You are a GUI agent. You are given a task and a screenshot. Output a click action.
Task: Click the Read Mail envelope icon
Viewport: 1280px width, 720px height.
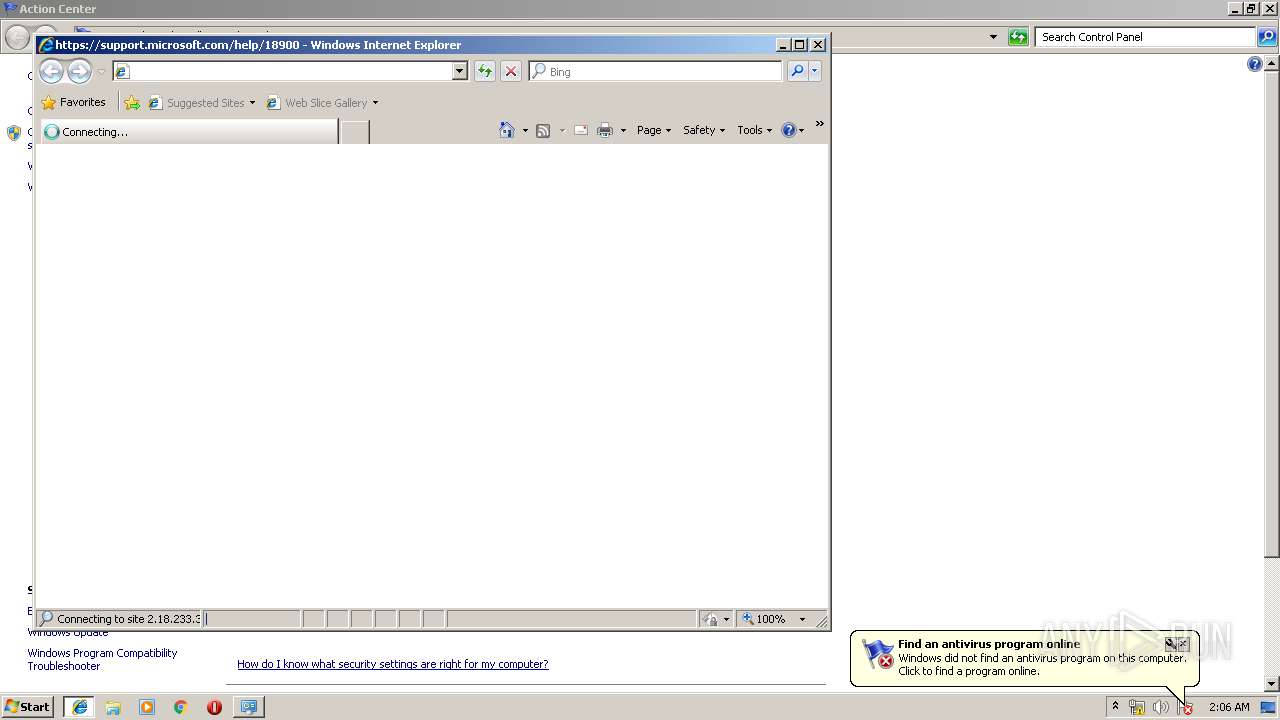(x=580, y=130)
